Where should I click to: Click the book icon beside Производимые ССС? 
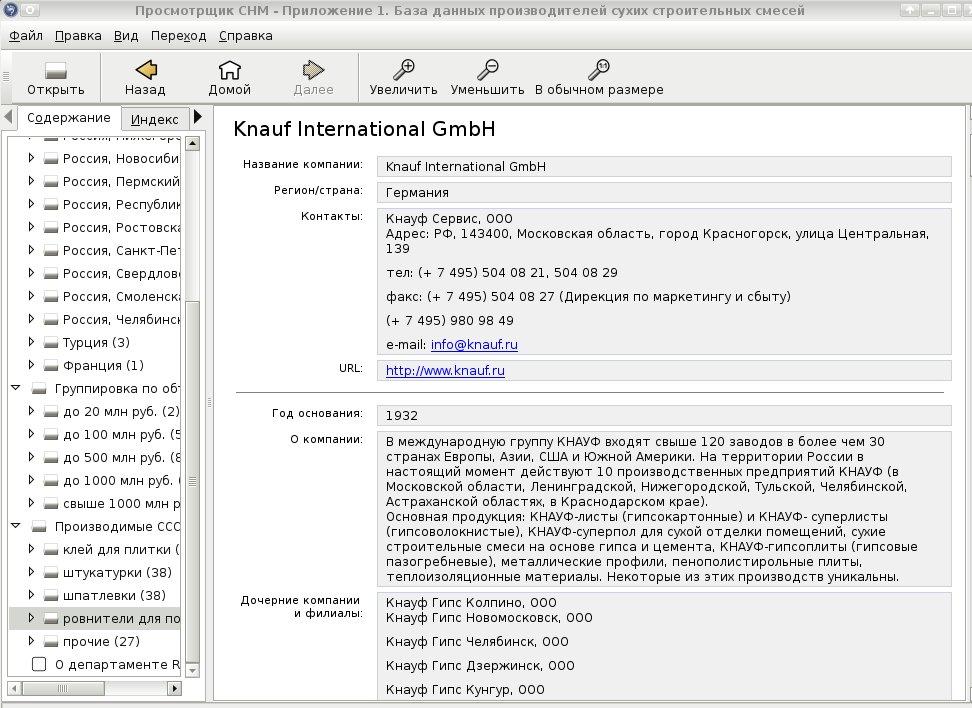39,527
